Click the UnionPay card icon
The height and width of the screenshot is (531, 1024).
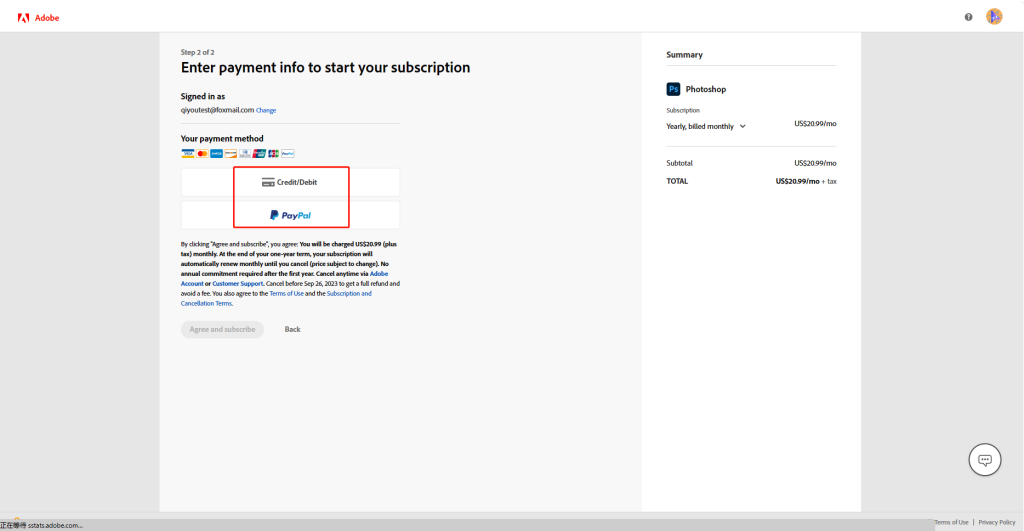259,153
